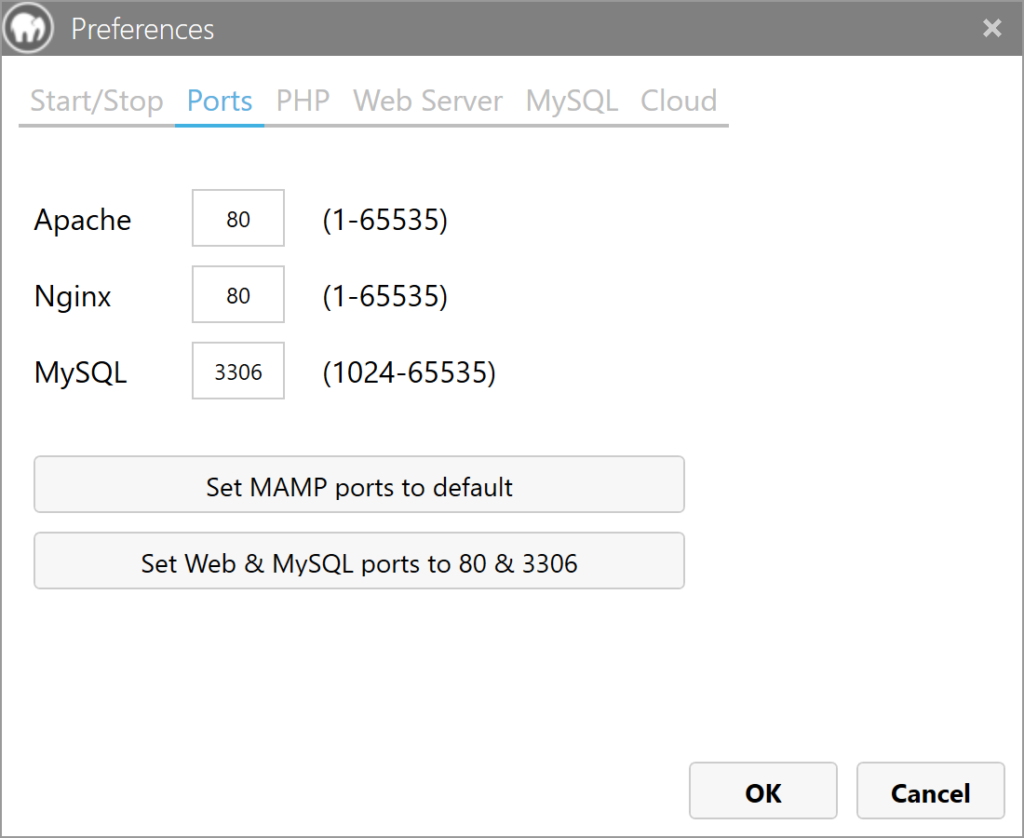Image resolution: width=1024 pixels, height=838 pixels.
Task: Close the Preferences dialog with the X
Action: 991,28
